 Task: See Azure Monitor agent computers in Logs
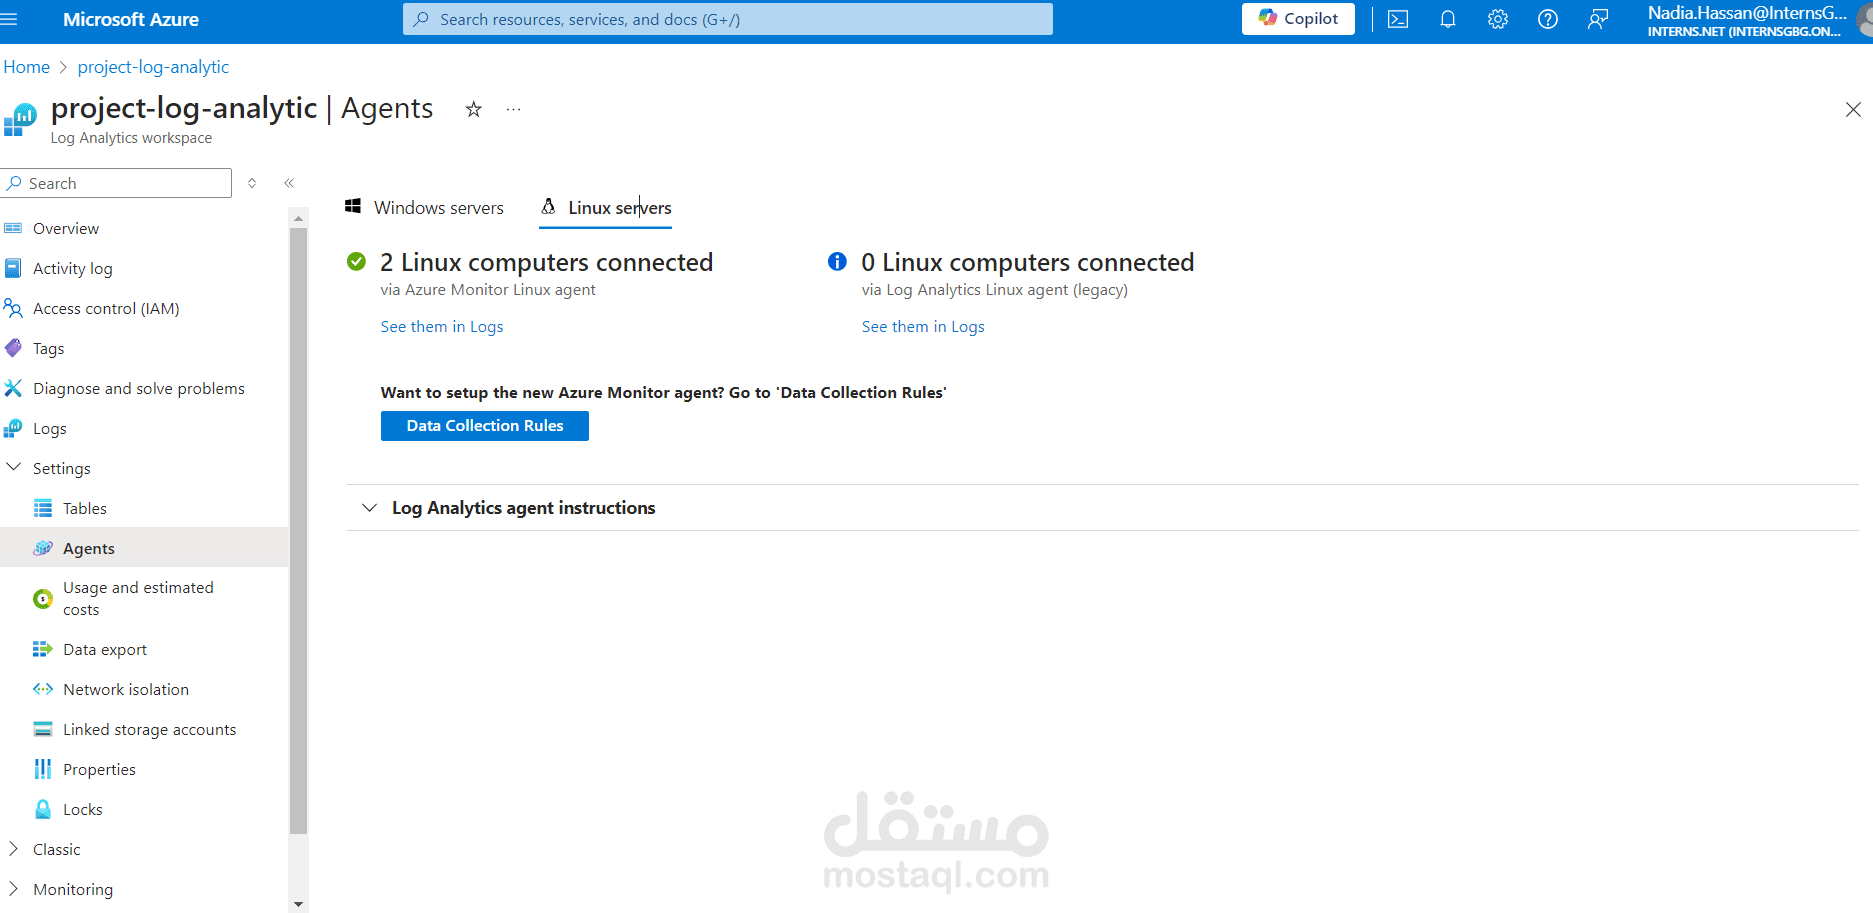click(442, 327)
